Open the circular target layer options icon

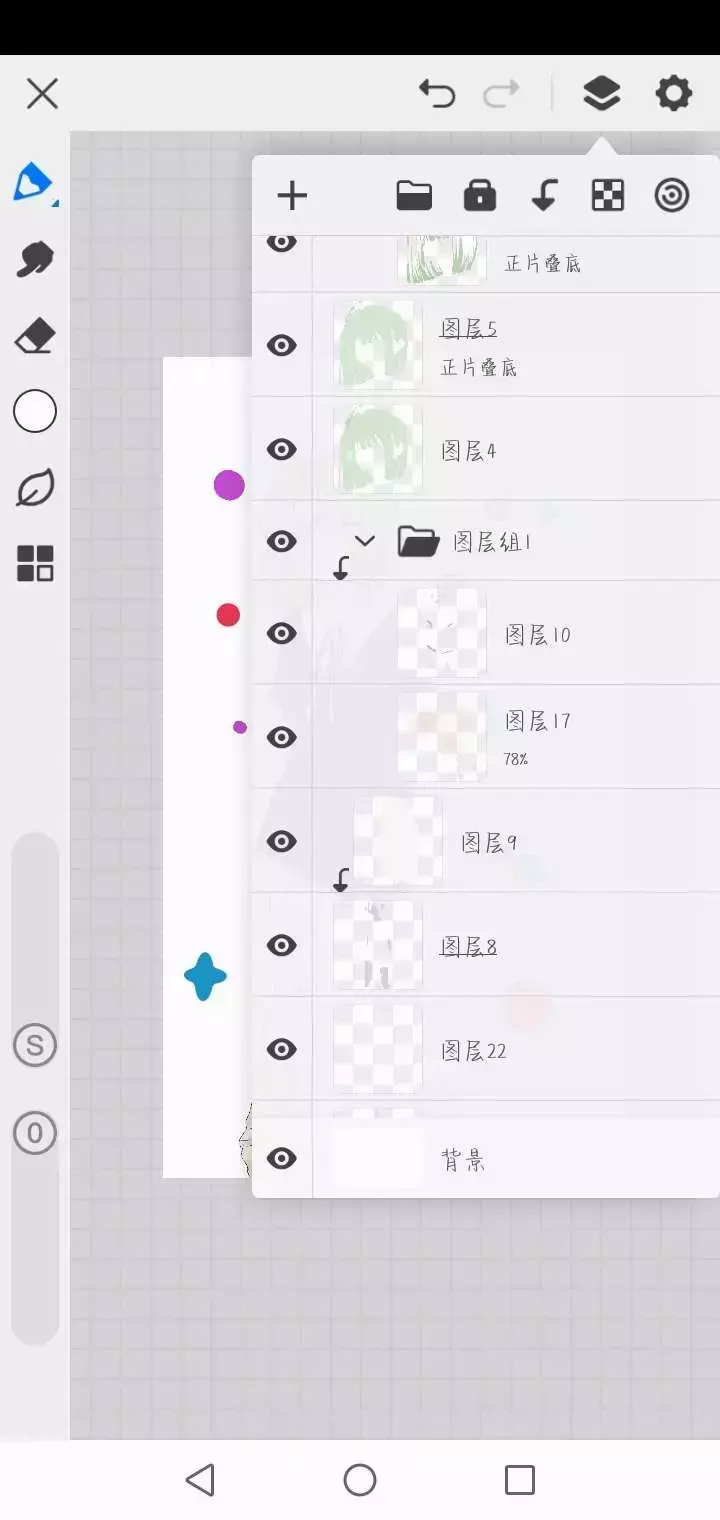[672, 196]
